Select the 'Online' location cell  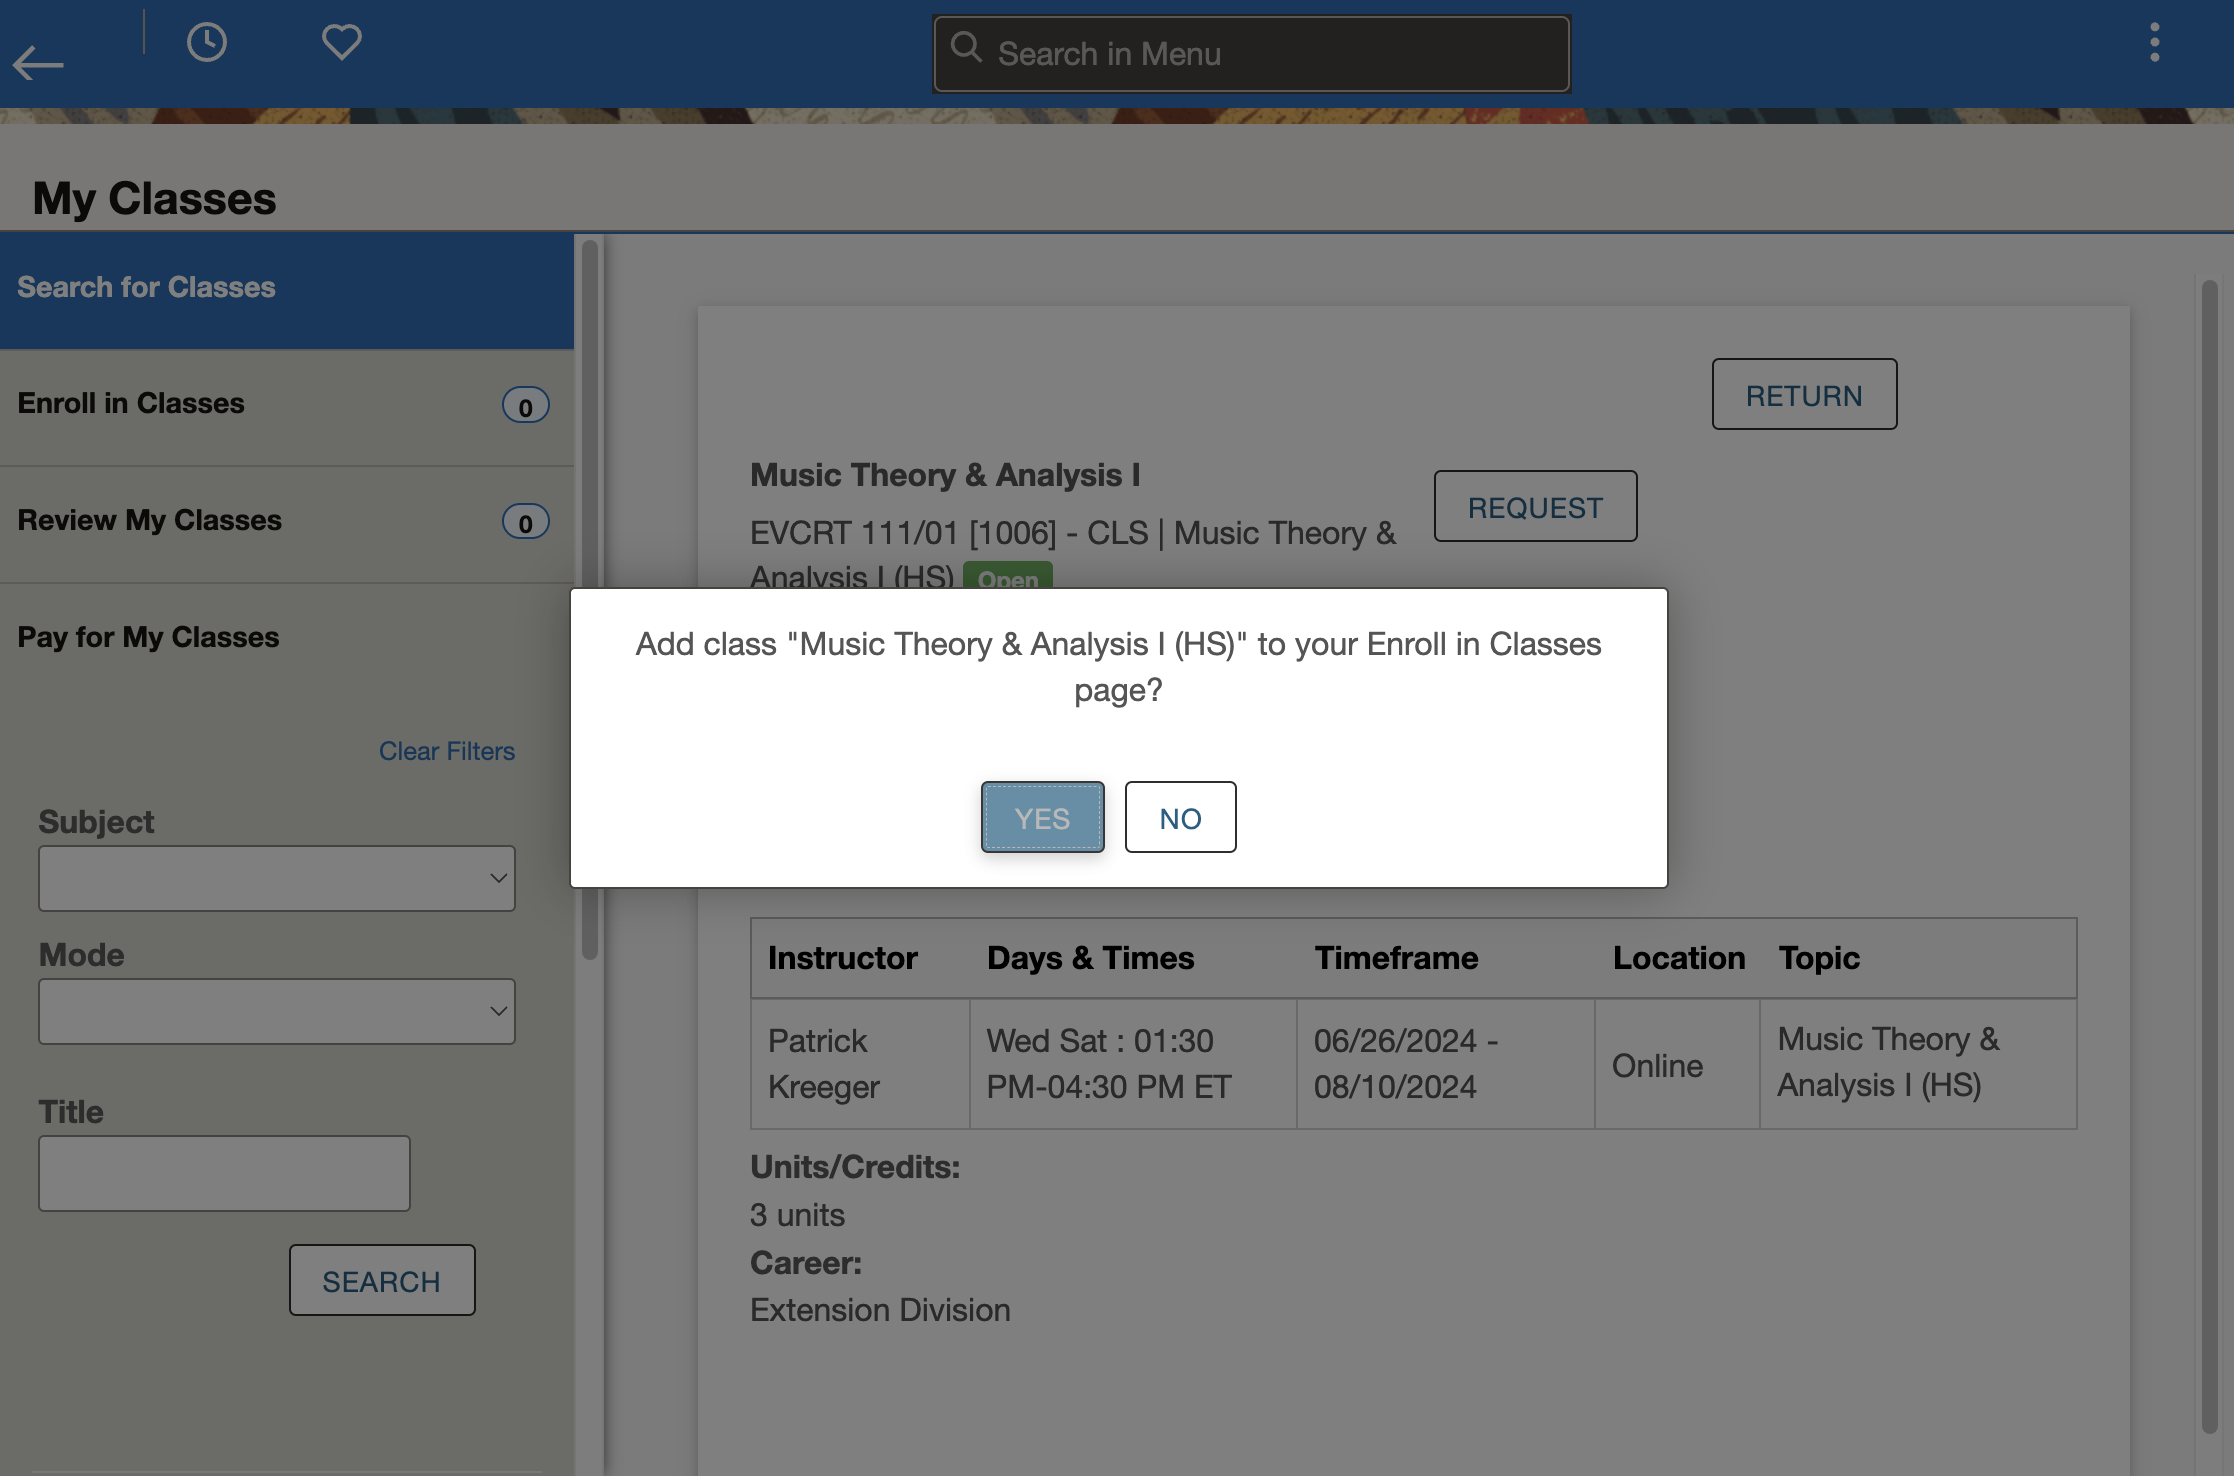tap(1677, 1064)
